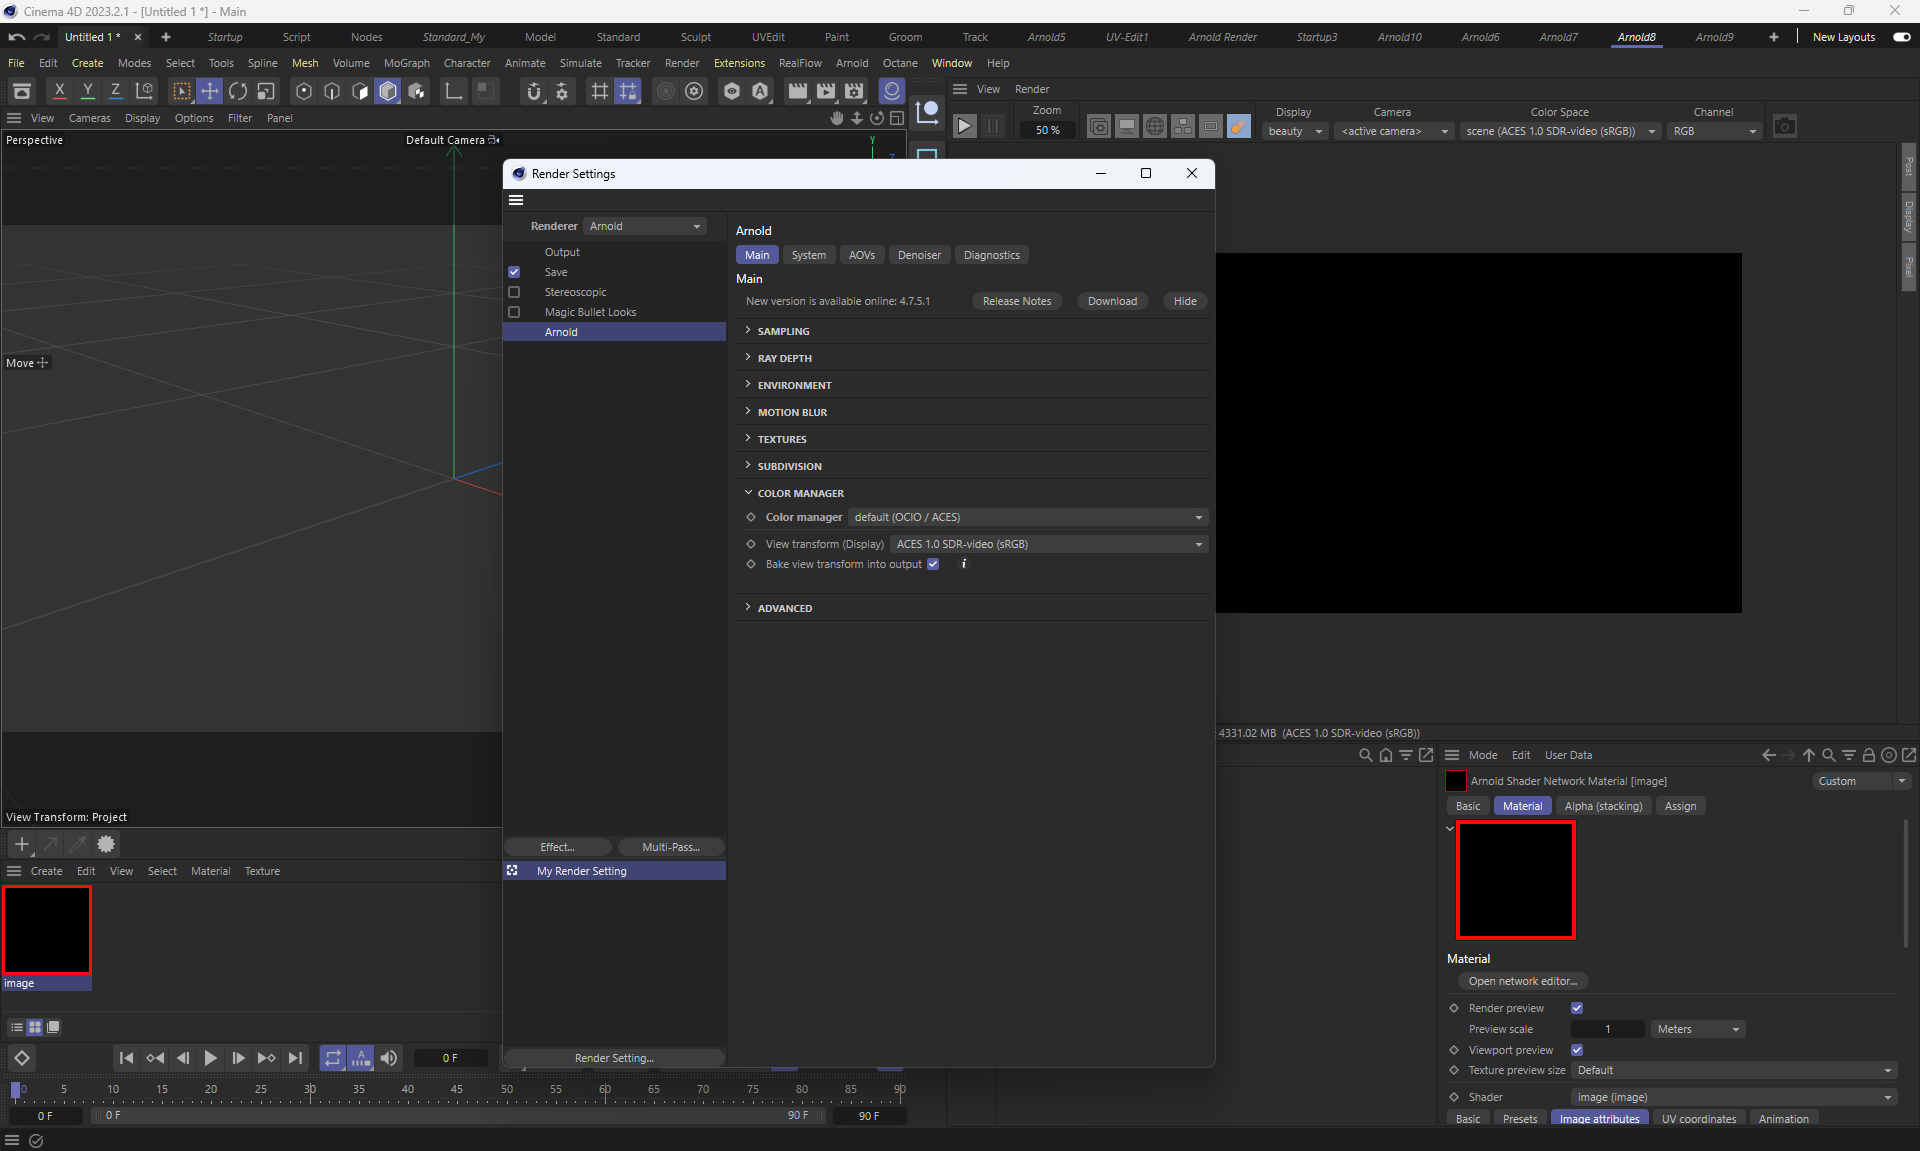Click the Zoom 50 % field
This screenshot has width=1920, height=1151.
pos(1047,130)
